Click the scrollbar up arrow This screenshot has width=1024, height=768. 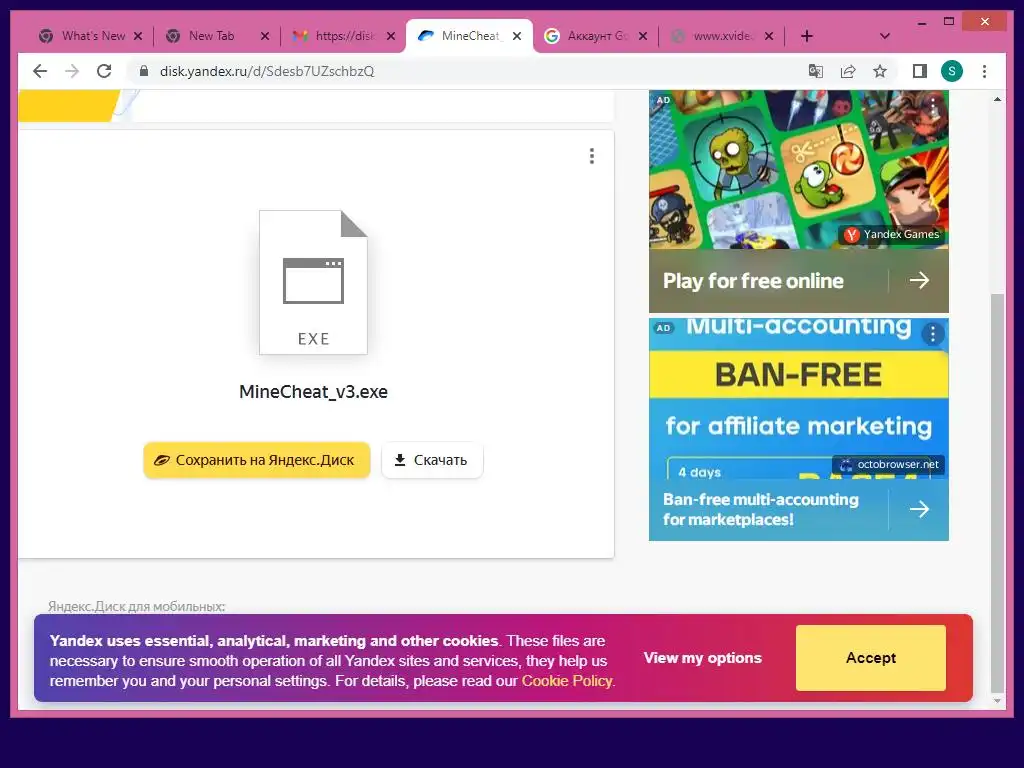point(997,99)
